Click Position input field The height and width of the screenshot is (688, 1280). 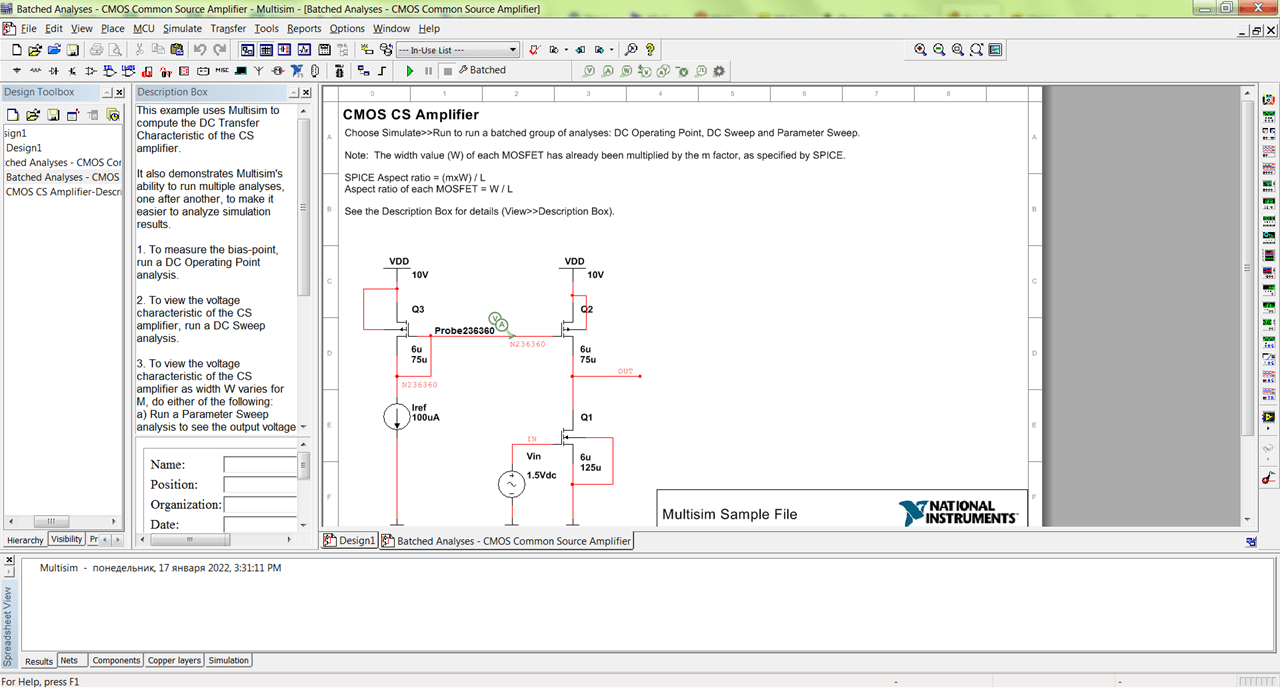tap(260, 485)
